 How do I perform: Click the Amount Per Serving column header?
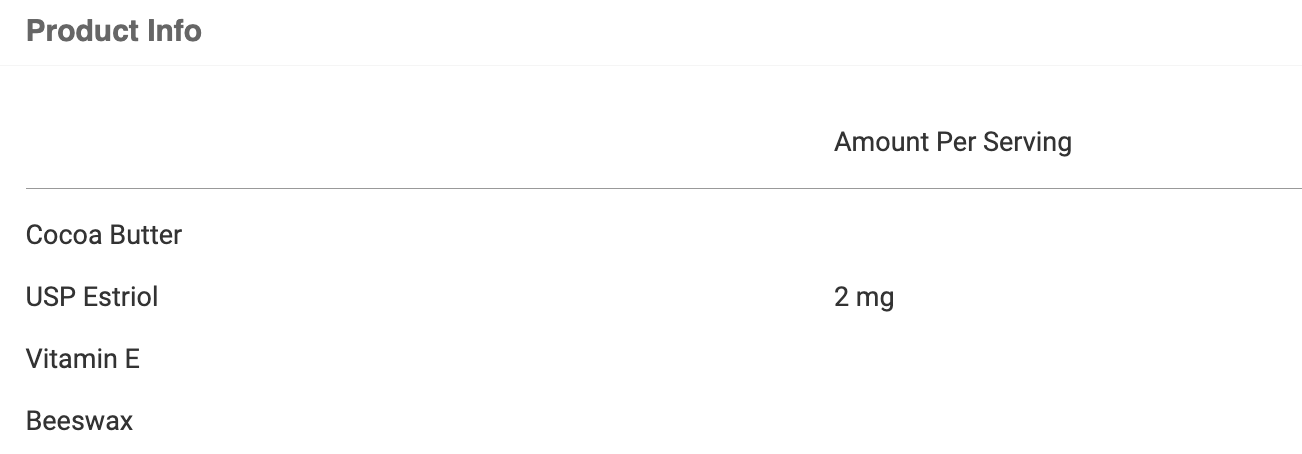(952, 142)
